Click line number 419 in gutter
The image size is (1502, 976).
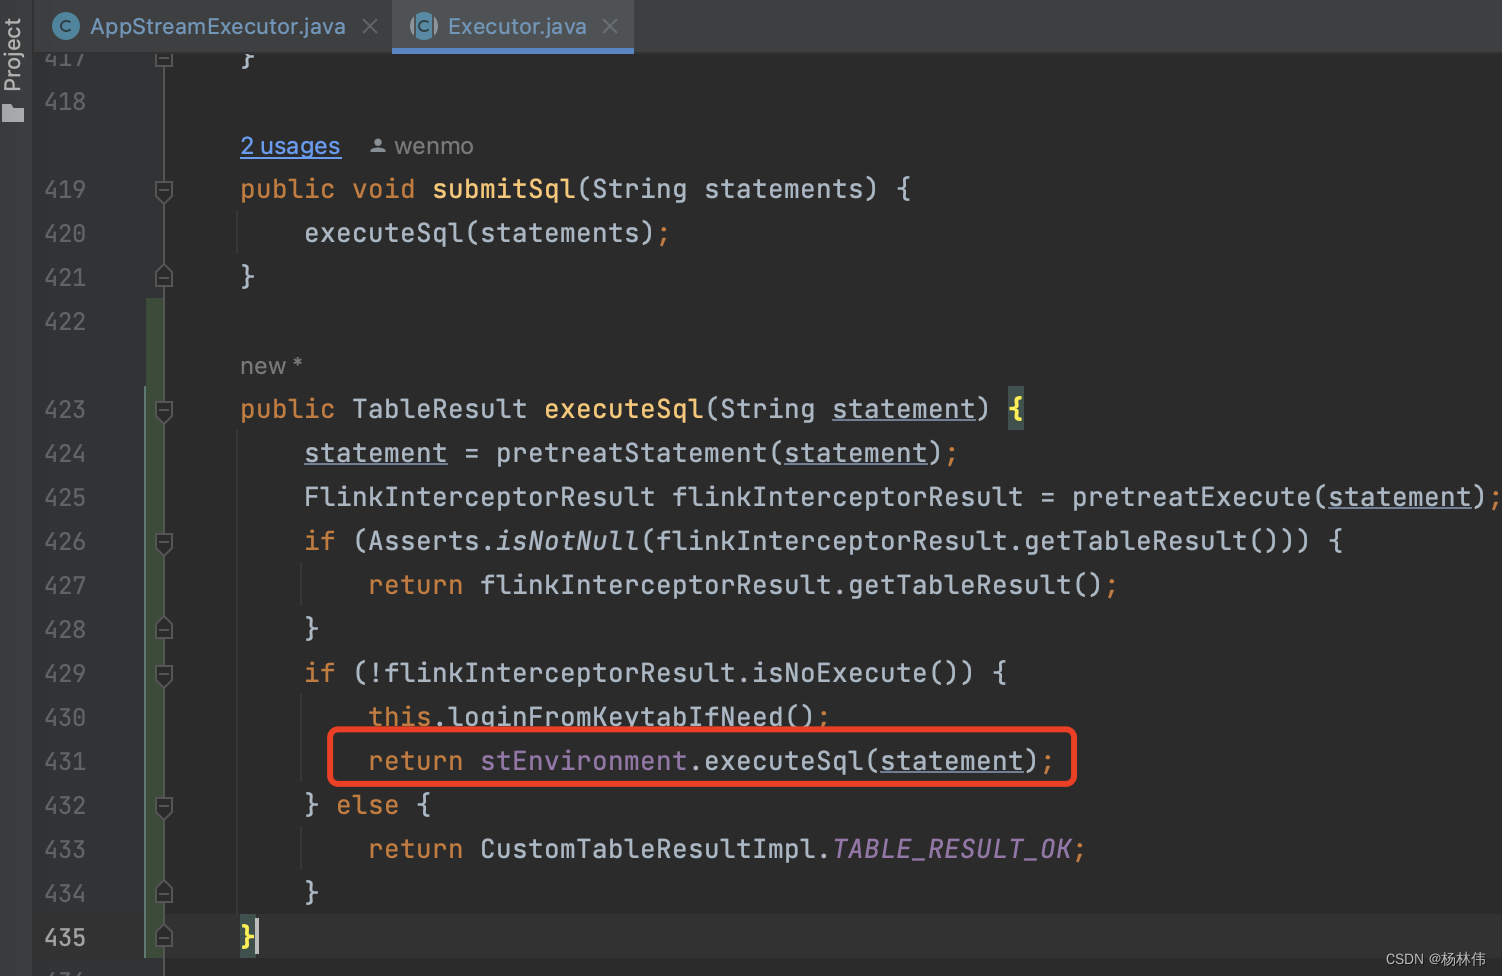click(65, 190)
